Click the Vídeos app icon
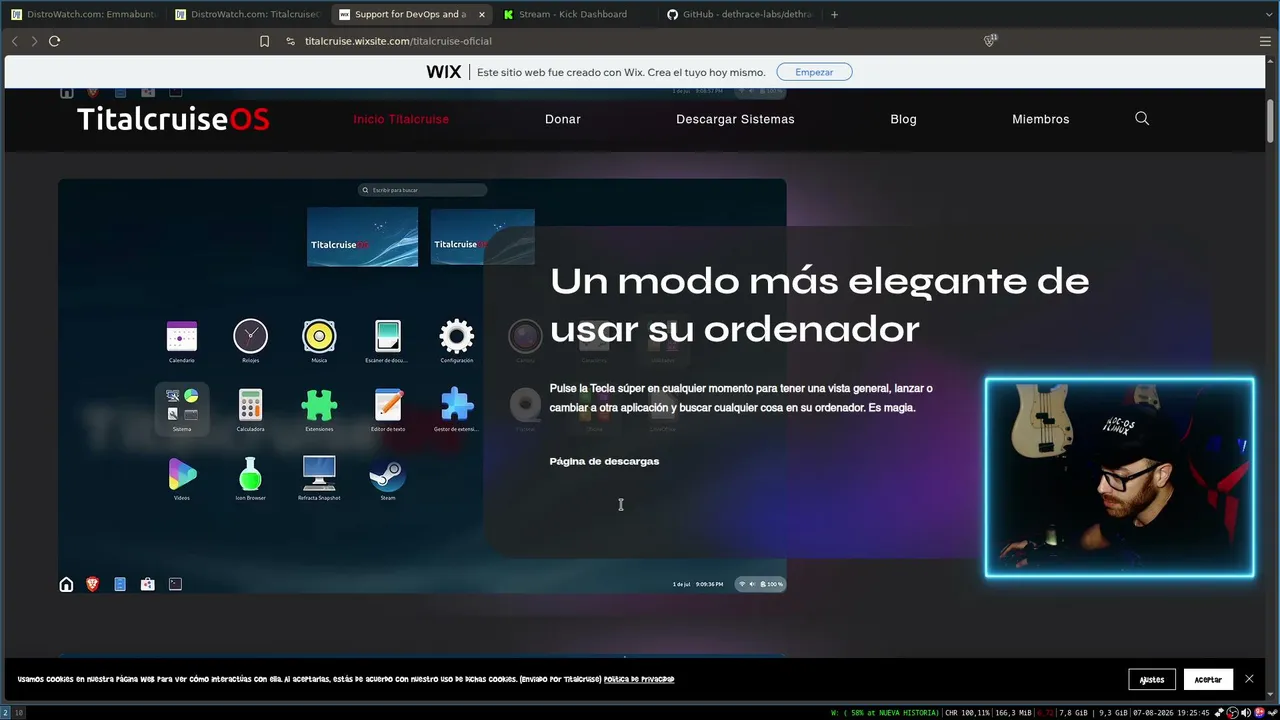The width and height of the screenshot is (1280, 720). 182,474
